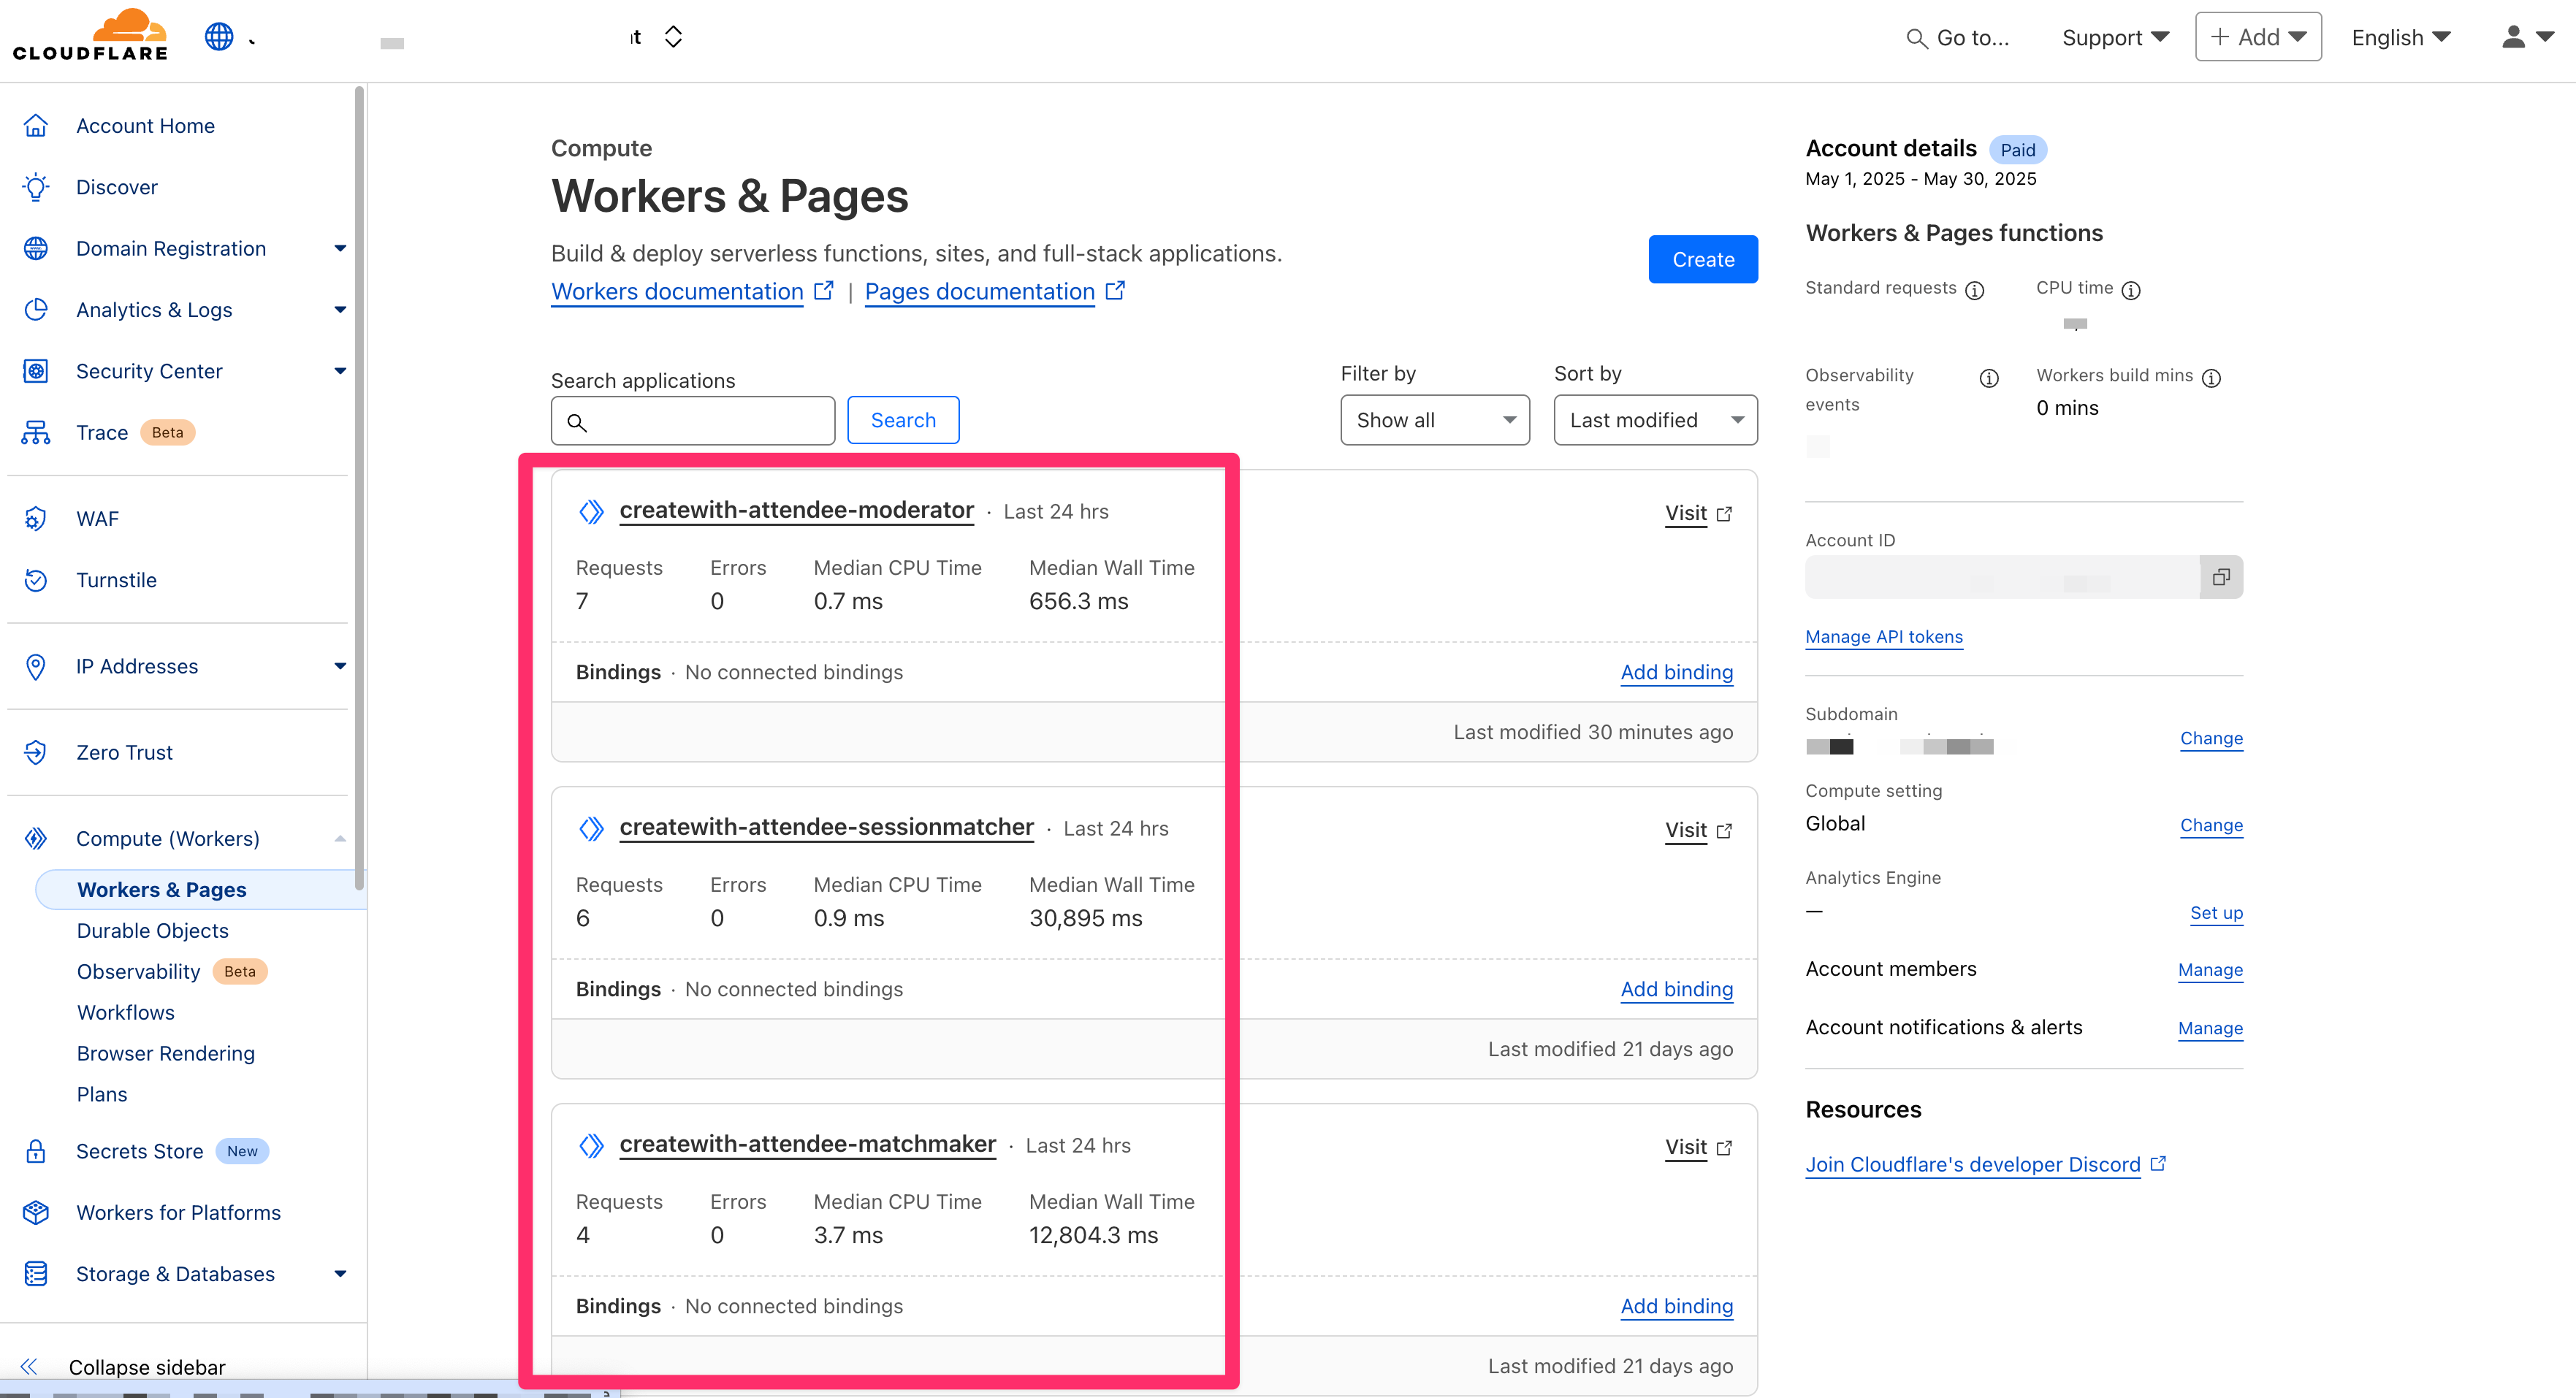Open the Support dropdown
Screen dimensions: 2576x1398
2115,38
